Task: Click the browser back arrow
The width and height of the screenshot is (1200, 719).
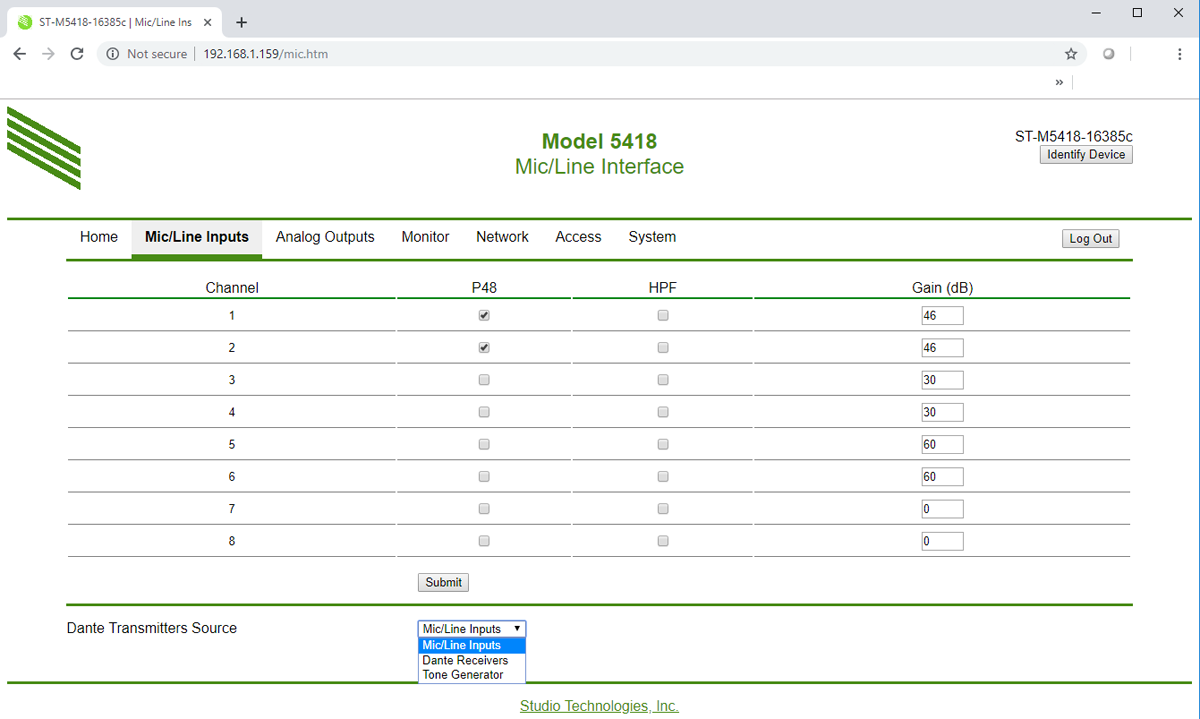Action: pyautogui.click(x=20, y=54)
